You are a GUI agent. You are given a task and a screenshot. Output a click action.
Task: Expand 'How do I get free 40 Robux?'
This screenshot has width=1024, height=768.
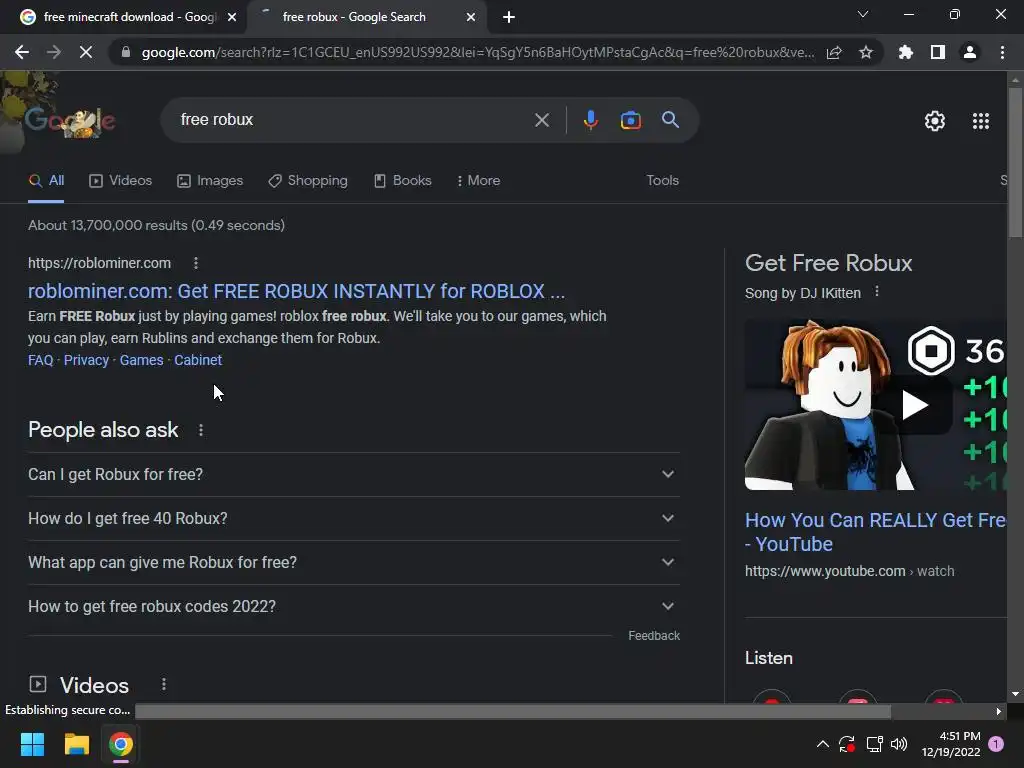pyautogui.click(x=353, y=519)
